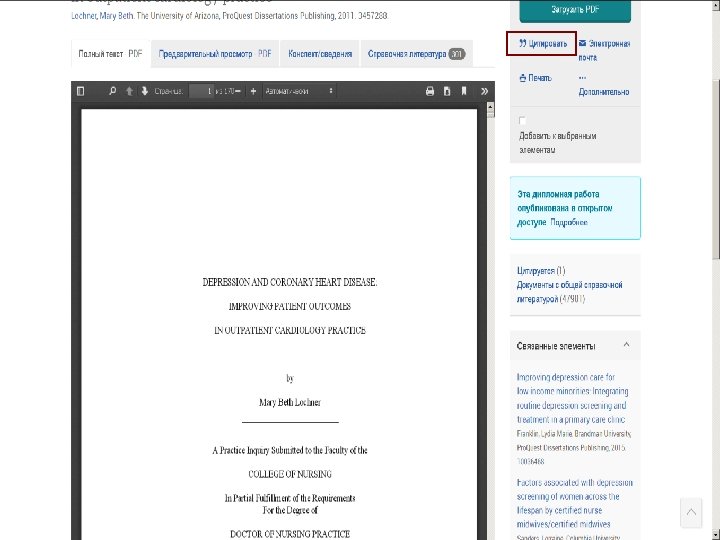
Task: Open related item Factors associated with depression
Action: coord(574,503)
